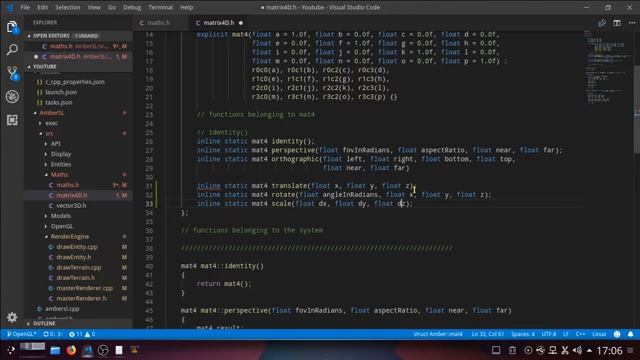Image resolution: width=640 pixels, height=360 pixels.
Task: Open the View menu
Action: [x=94, y=7]
